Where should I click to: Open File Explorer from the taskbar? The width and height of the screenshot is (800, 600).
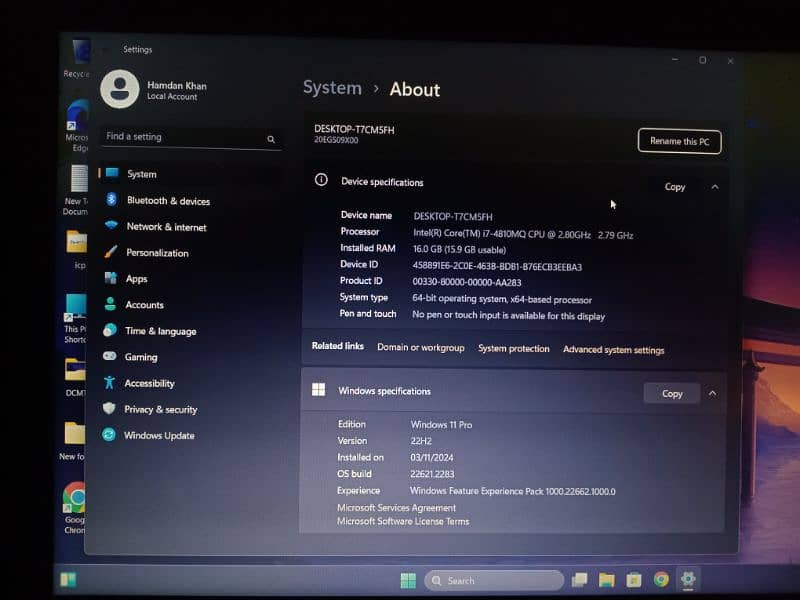click(x=606, y=580)
